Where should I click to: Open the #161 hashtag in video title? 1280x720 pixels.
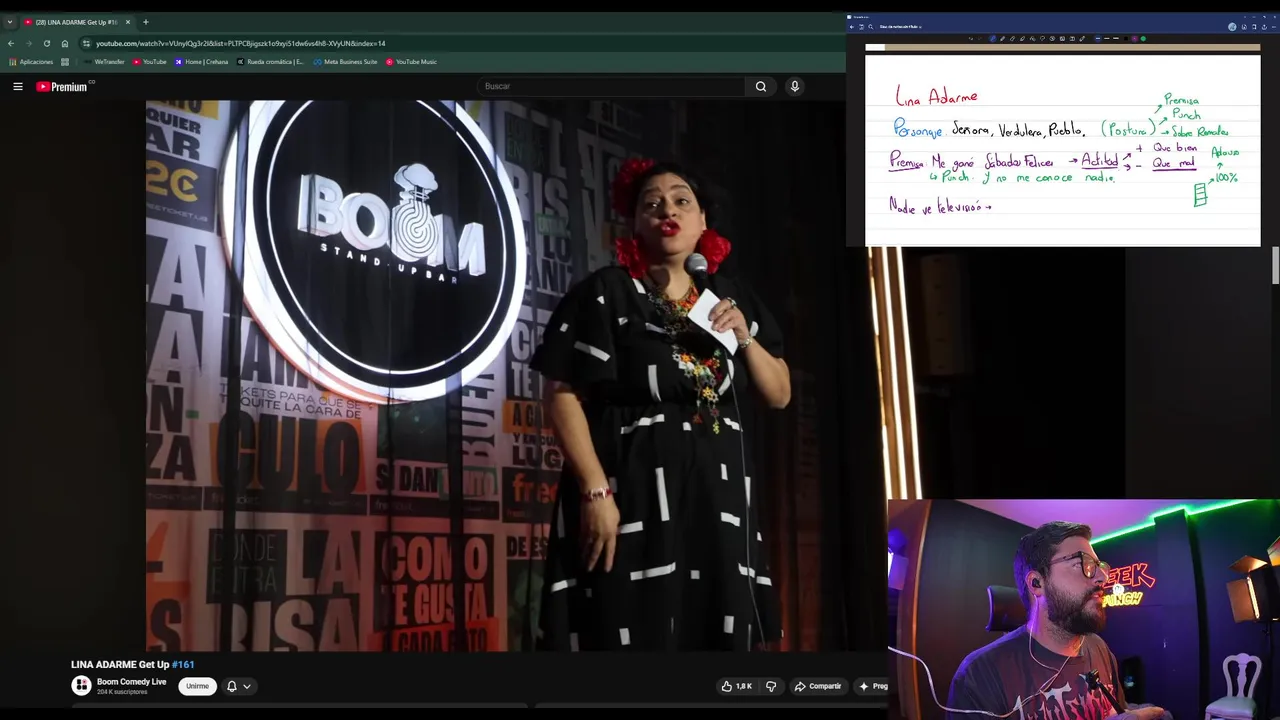(x=183, y=664)
